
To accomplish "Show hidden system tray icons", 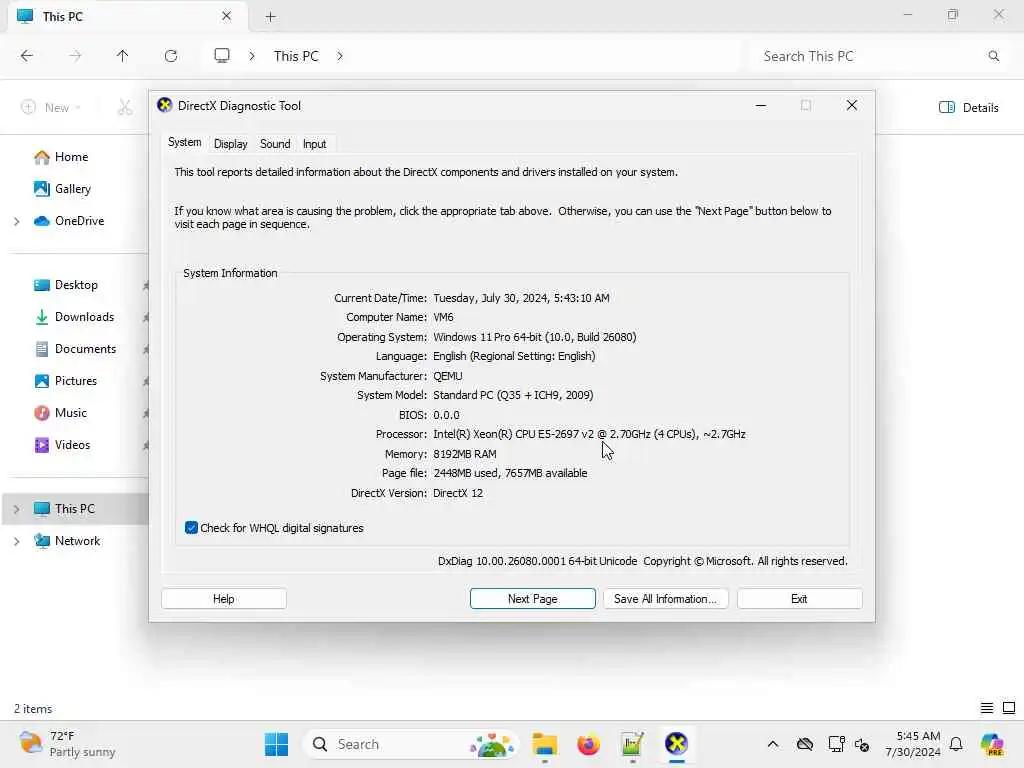I will [773, 744].
